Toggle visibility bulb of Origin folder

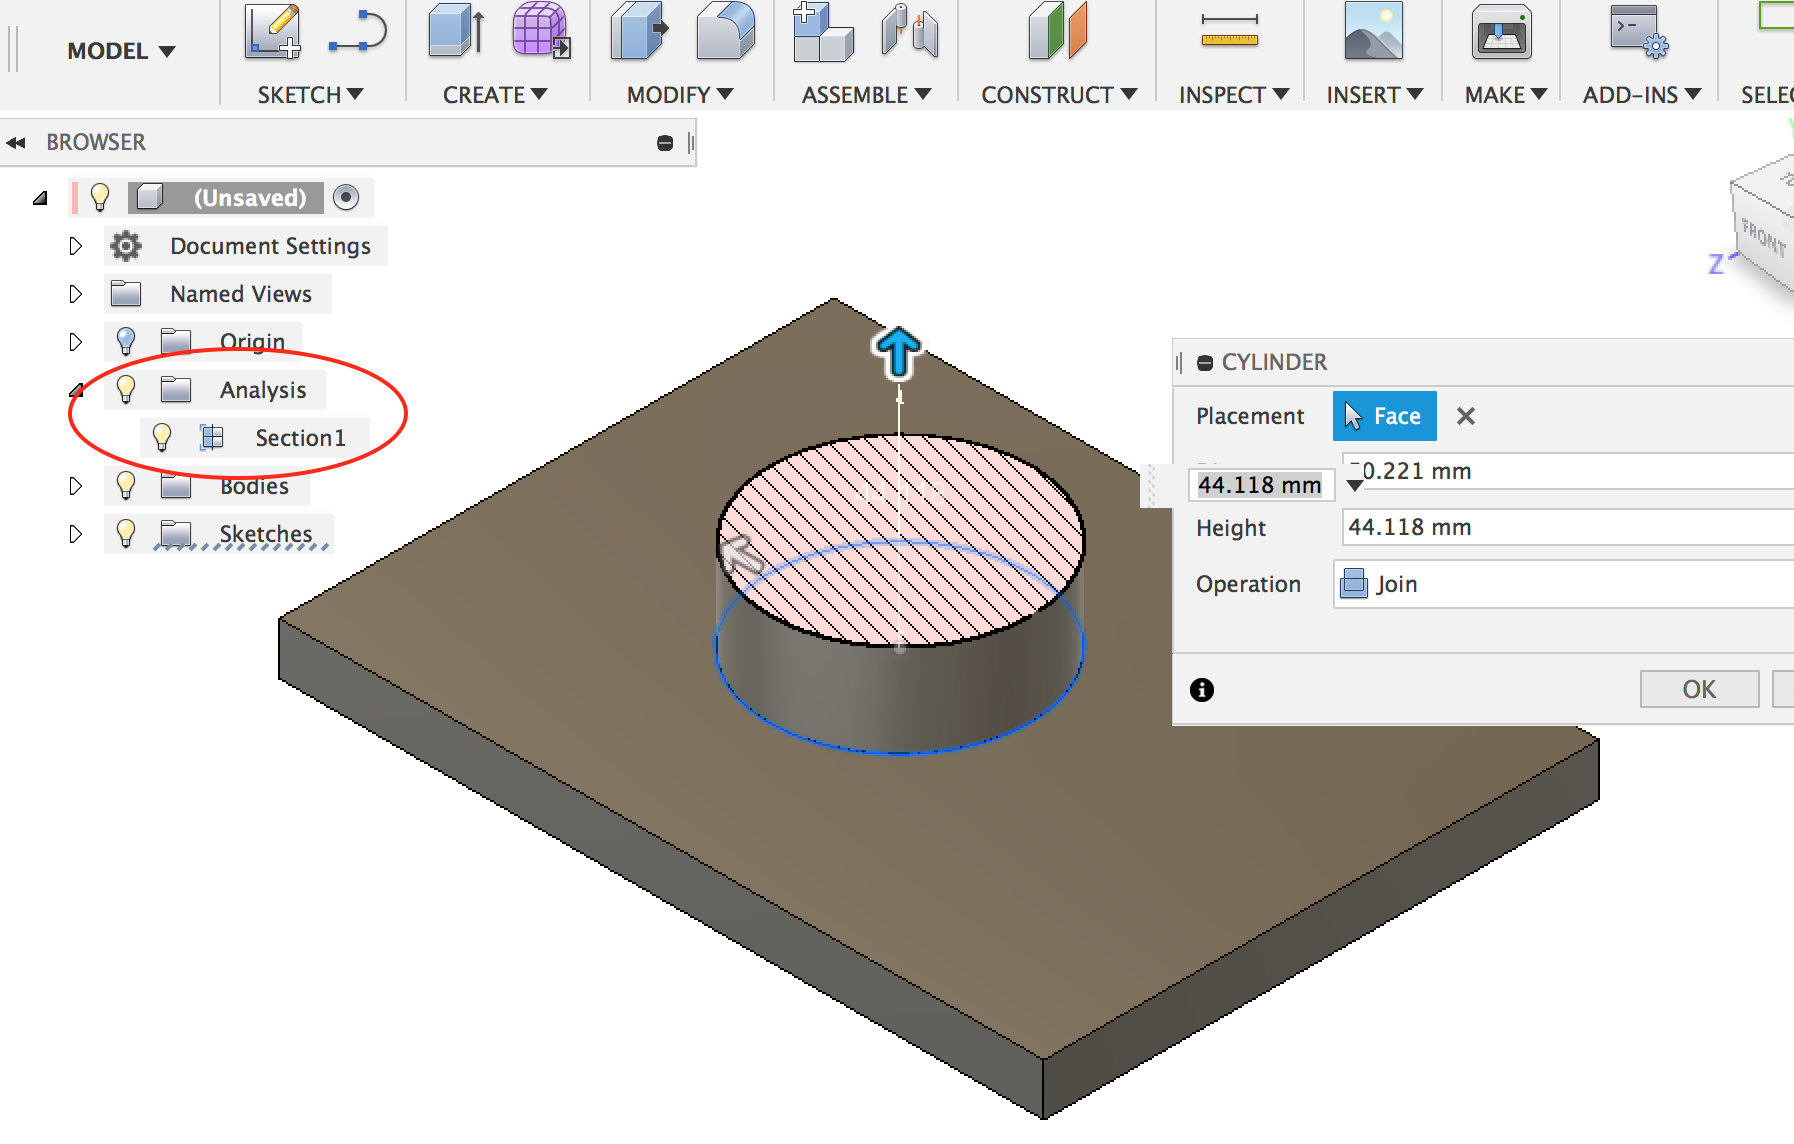[x=126, y=341]
